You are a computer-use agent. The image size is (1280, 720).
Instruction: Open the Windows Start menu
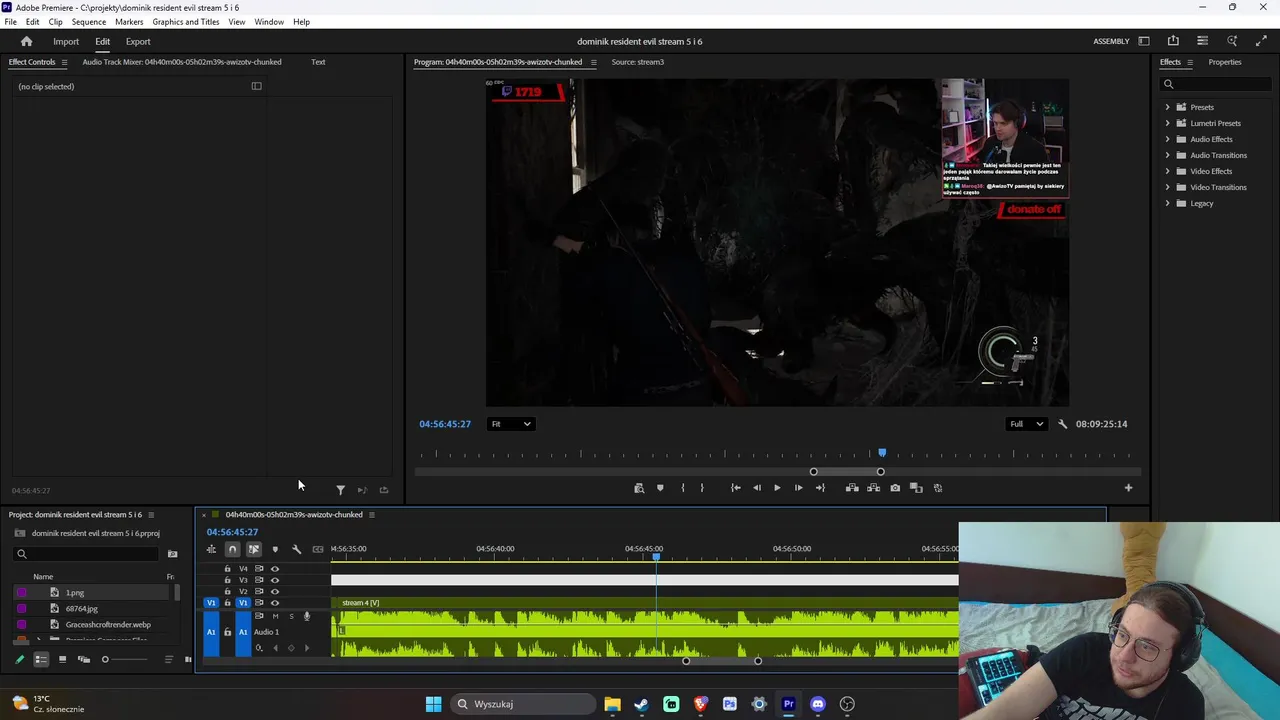[x=433, y=704]
